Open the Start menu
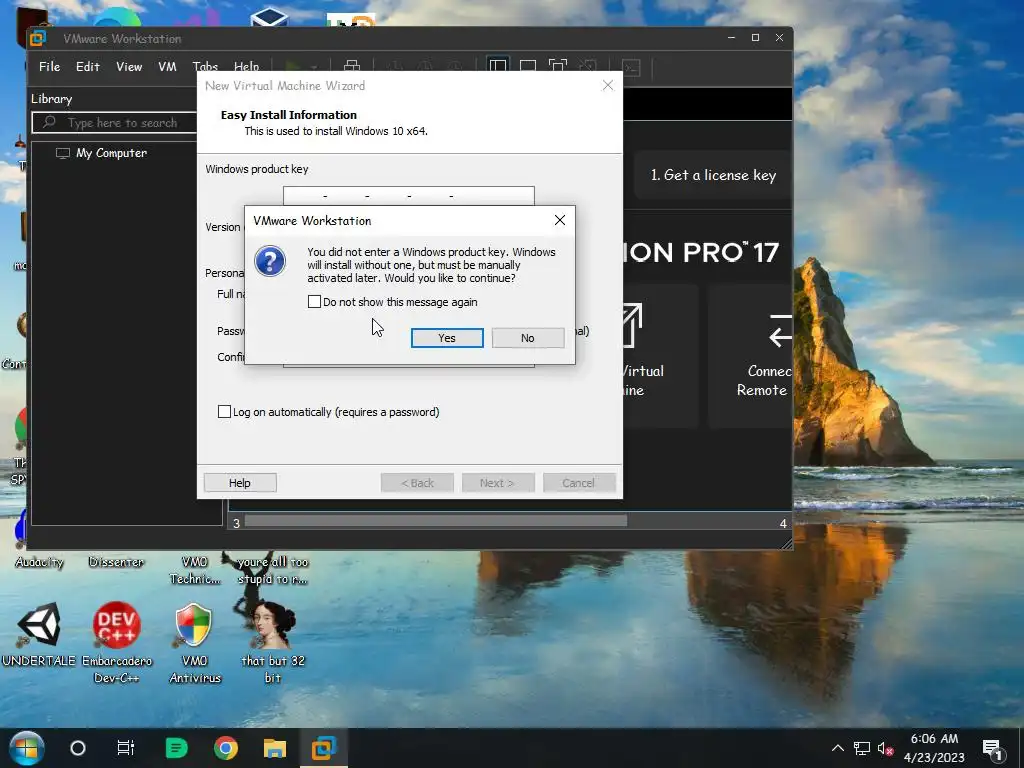 pyautogui.click(x=26, y=748)
